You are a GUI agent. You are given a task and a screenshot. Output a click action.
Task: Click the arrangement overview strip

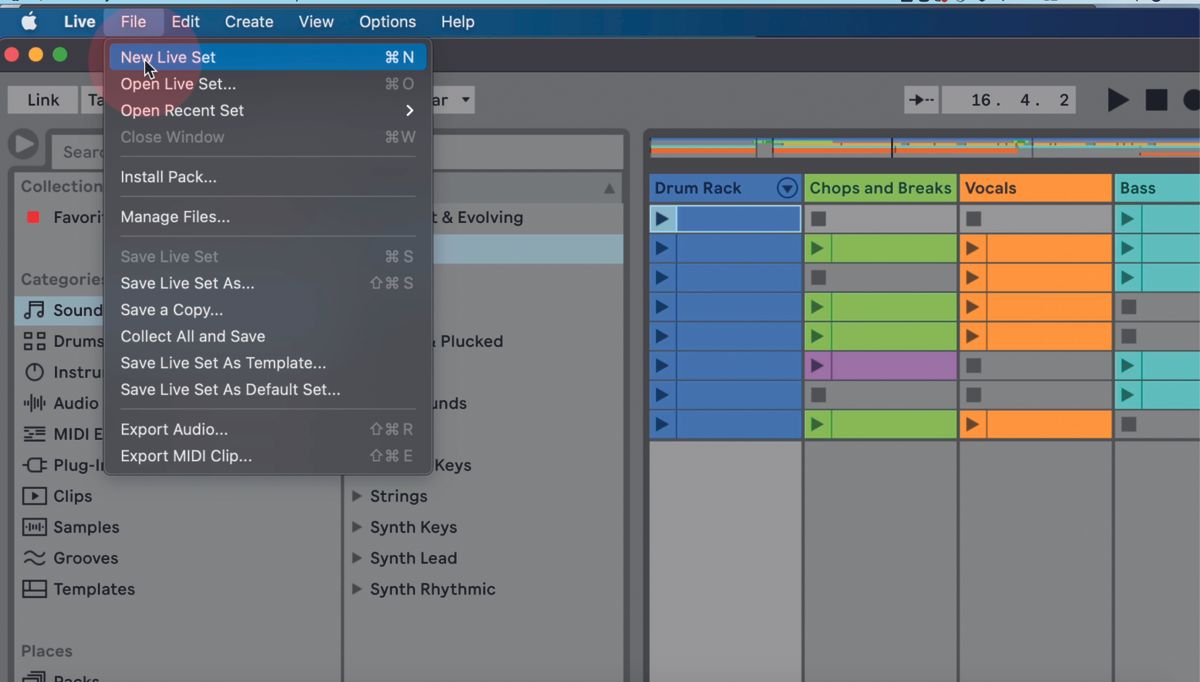pyautogui.click(x=924, y=147)
